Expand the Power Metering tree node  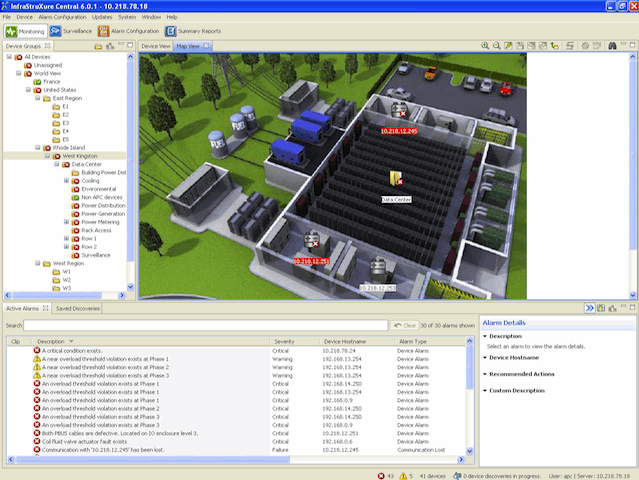click(x=66, y=222)
